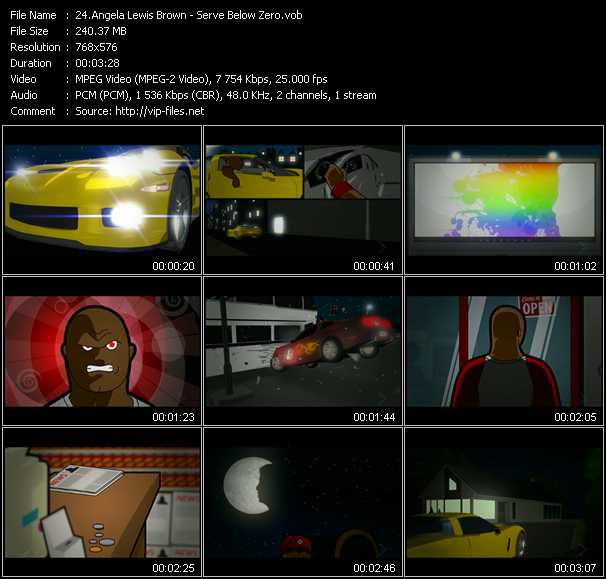This screenshot has width=606, height=579.
Task: Click the timestamp '00:01:02'
Action: [x=575, y=266]
